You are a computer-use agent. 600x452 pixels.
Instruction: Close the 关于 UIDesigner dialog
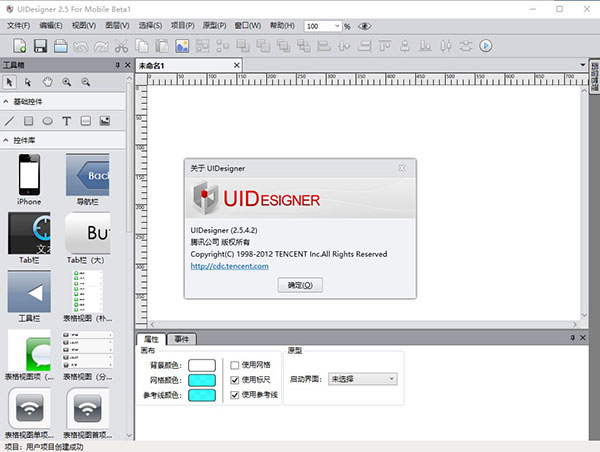coord(402,168)
